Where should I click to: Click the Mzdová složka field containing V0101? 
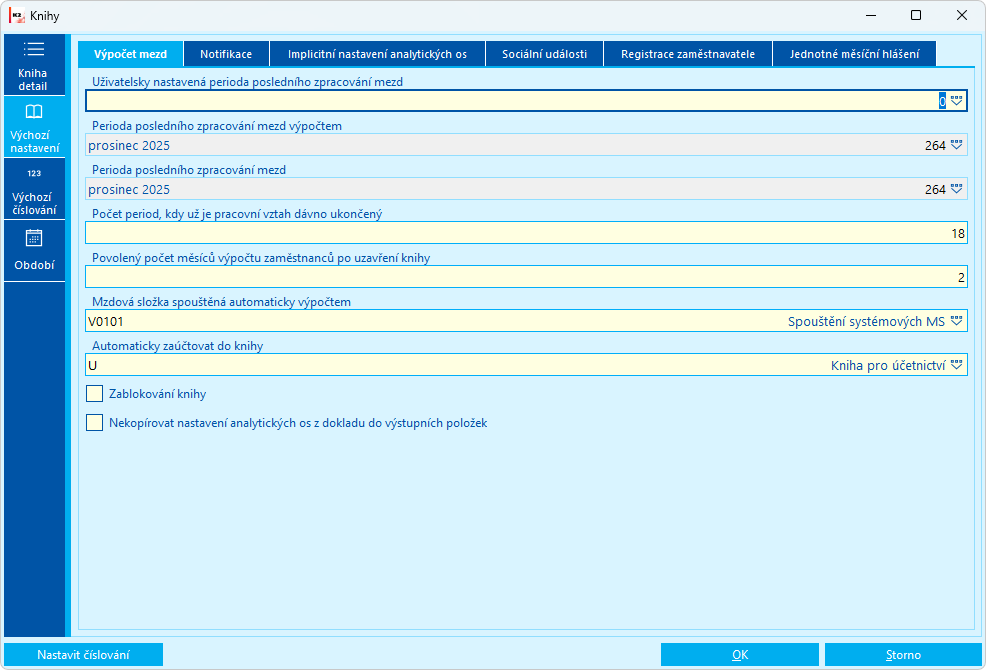526,321
